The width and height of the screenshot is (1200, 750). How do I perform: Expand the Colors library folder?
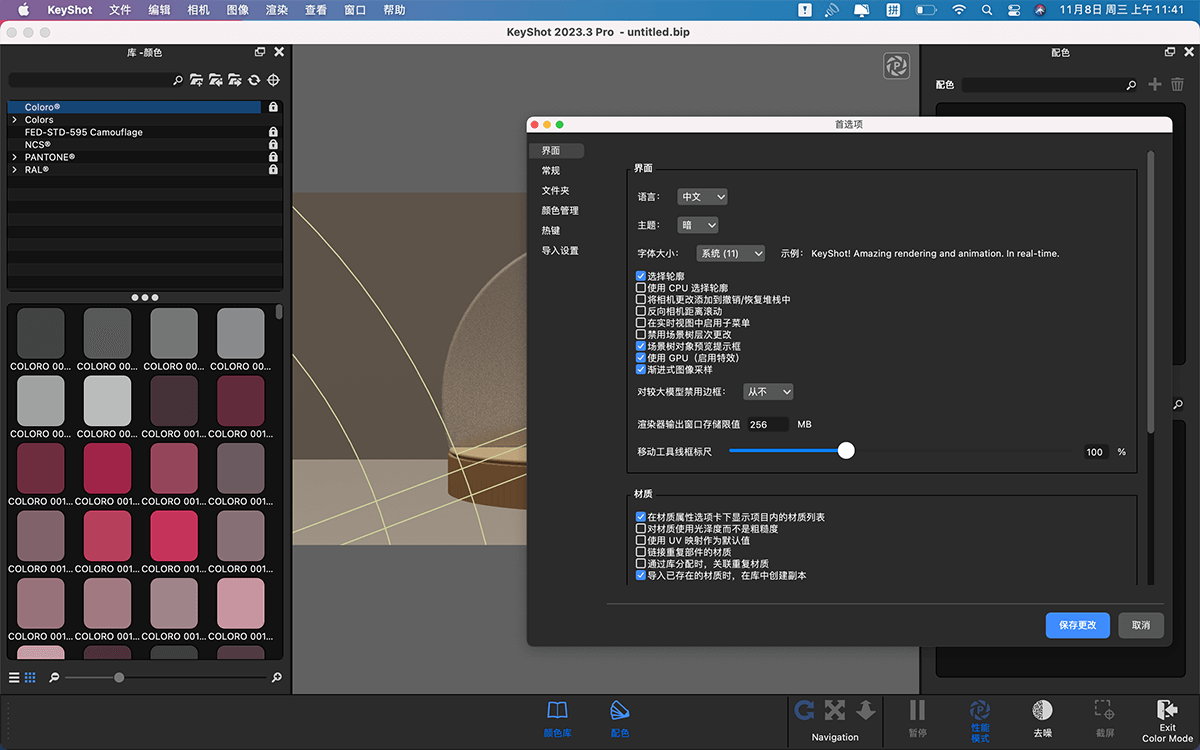pos(14,120)
